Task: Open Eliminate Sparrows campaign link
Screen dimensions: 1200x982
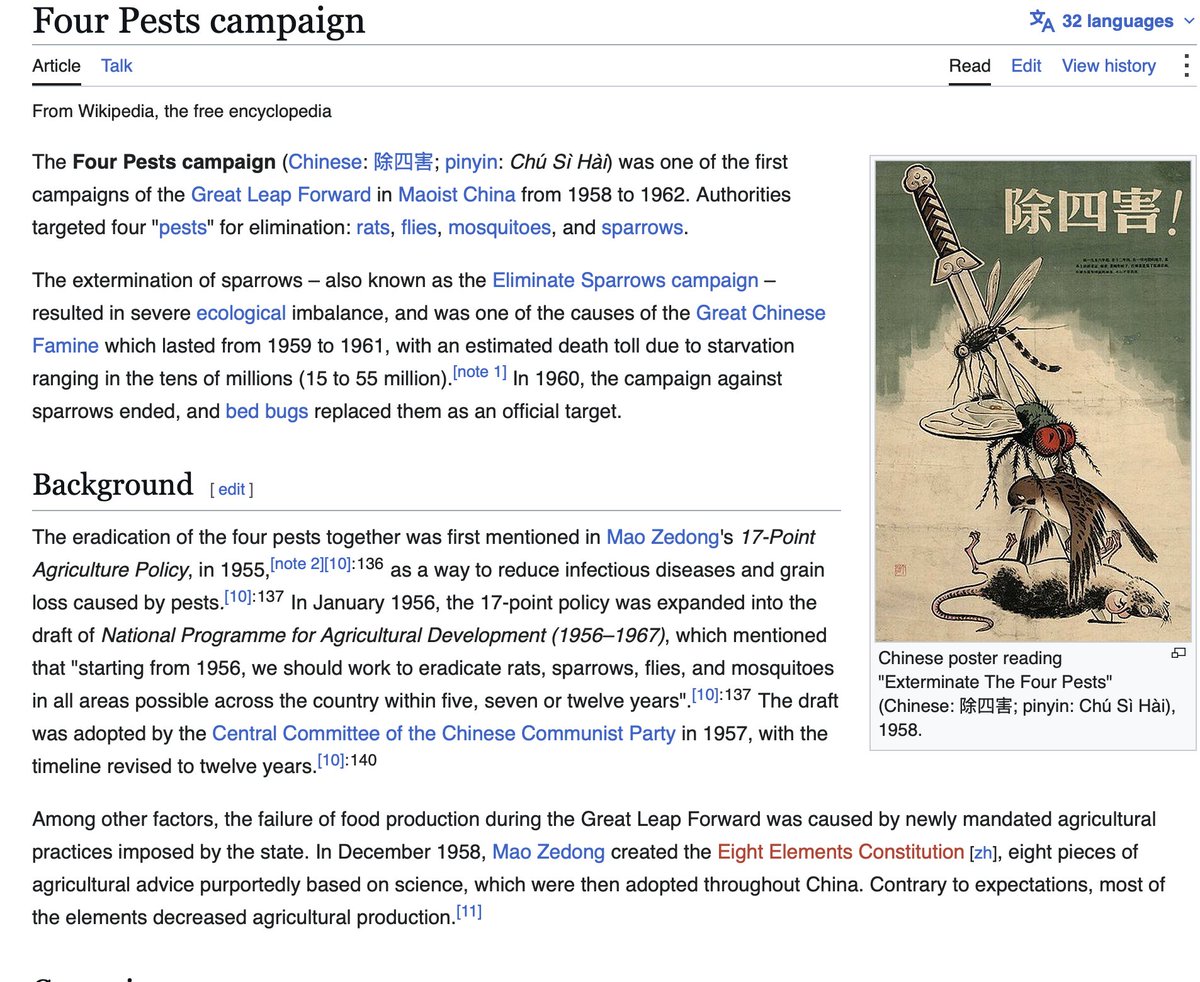Action: pos(625,280)
